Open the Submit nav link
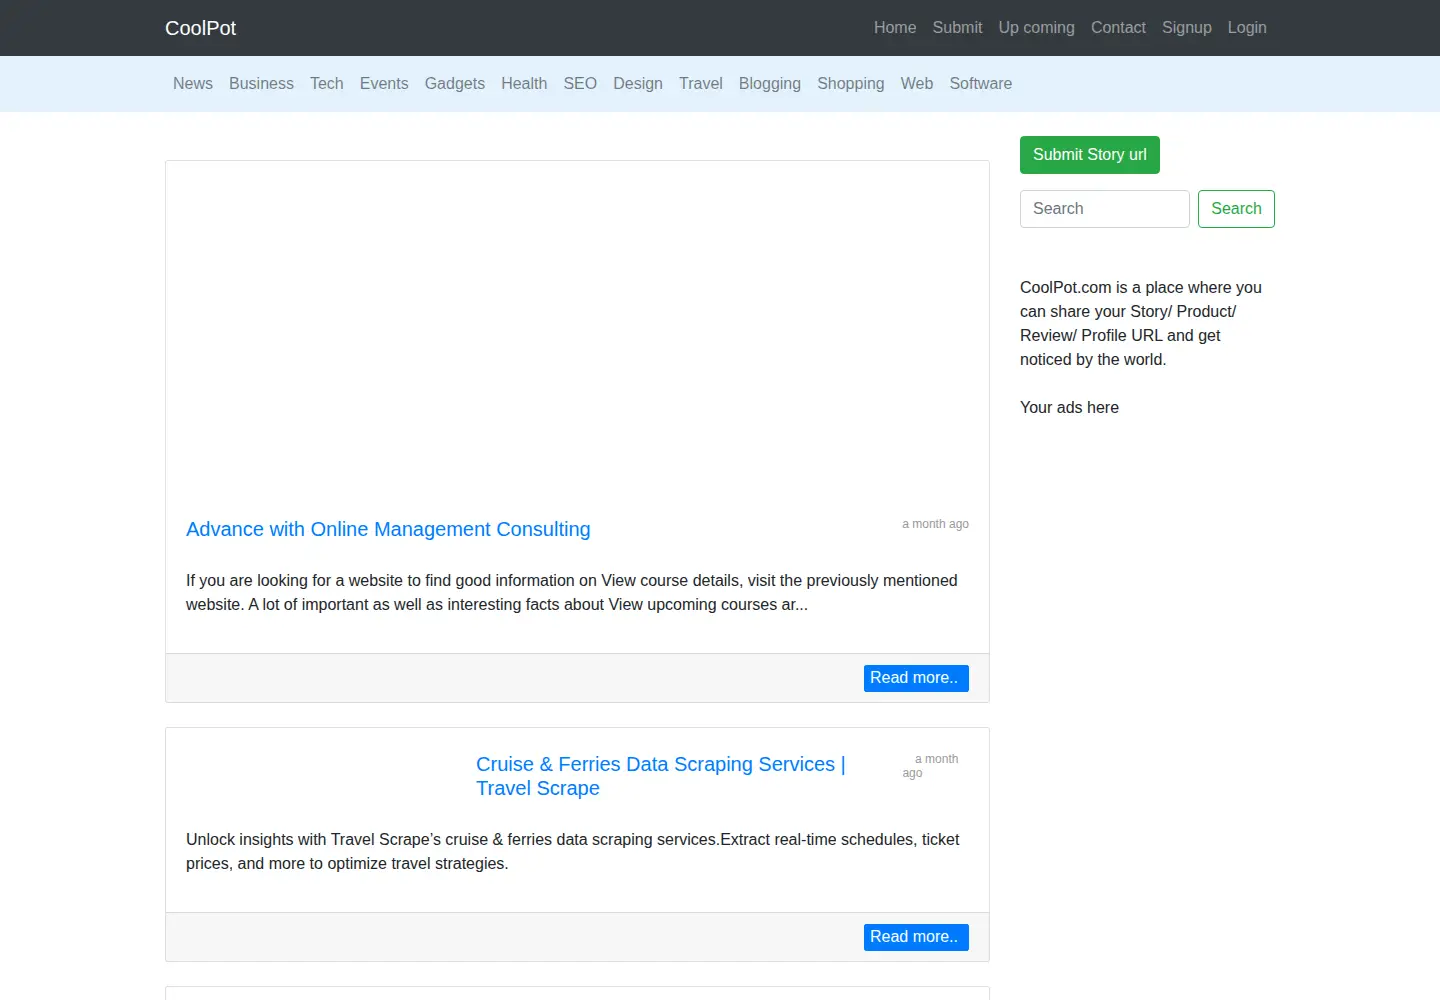The width and height of the screenshot is (1440, 1000). (x=957, y=28)
